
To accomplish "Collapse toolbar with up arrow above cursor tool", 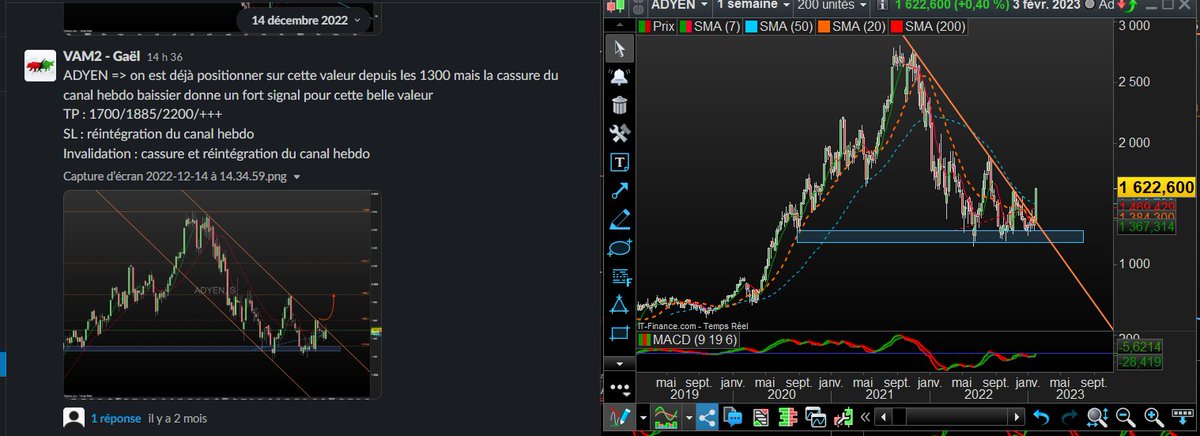I will coord(620,26).
